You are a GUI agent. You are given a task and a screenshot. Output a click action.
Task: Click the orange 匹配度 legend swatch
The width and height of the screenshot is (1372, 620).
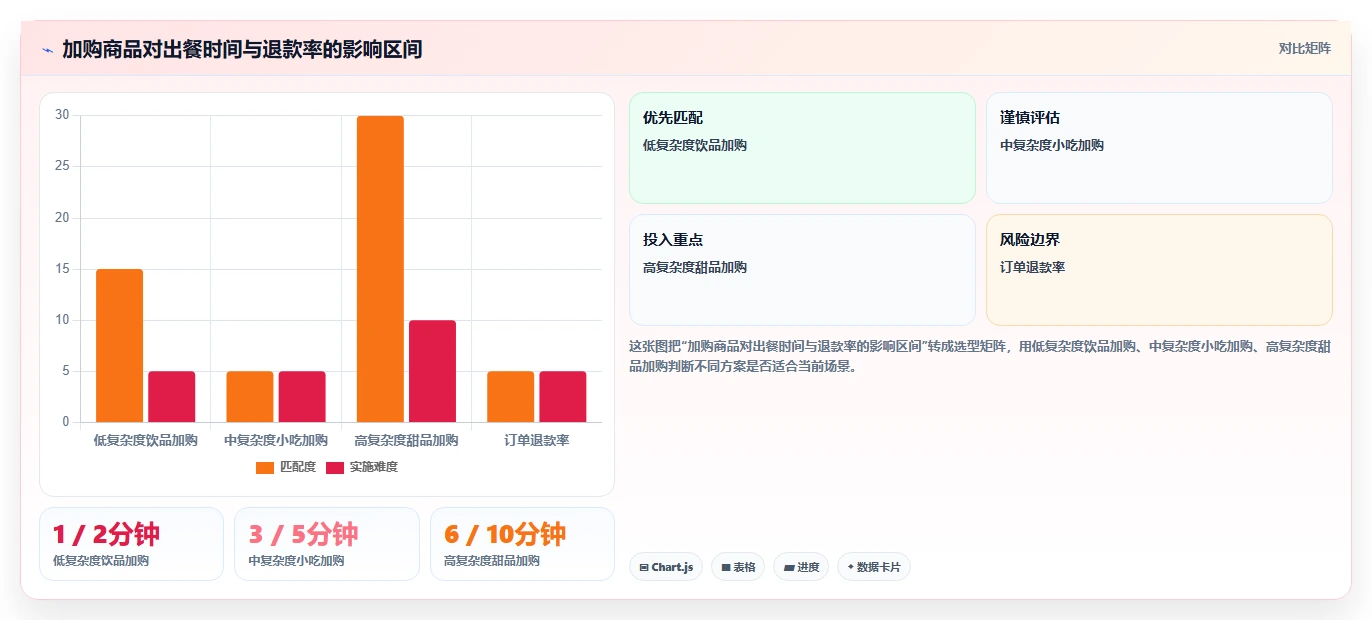(x=265, y=467)
